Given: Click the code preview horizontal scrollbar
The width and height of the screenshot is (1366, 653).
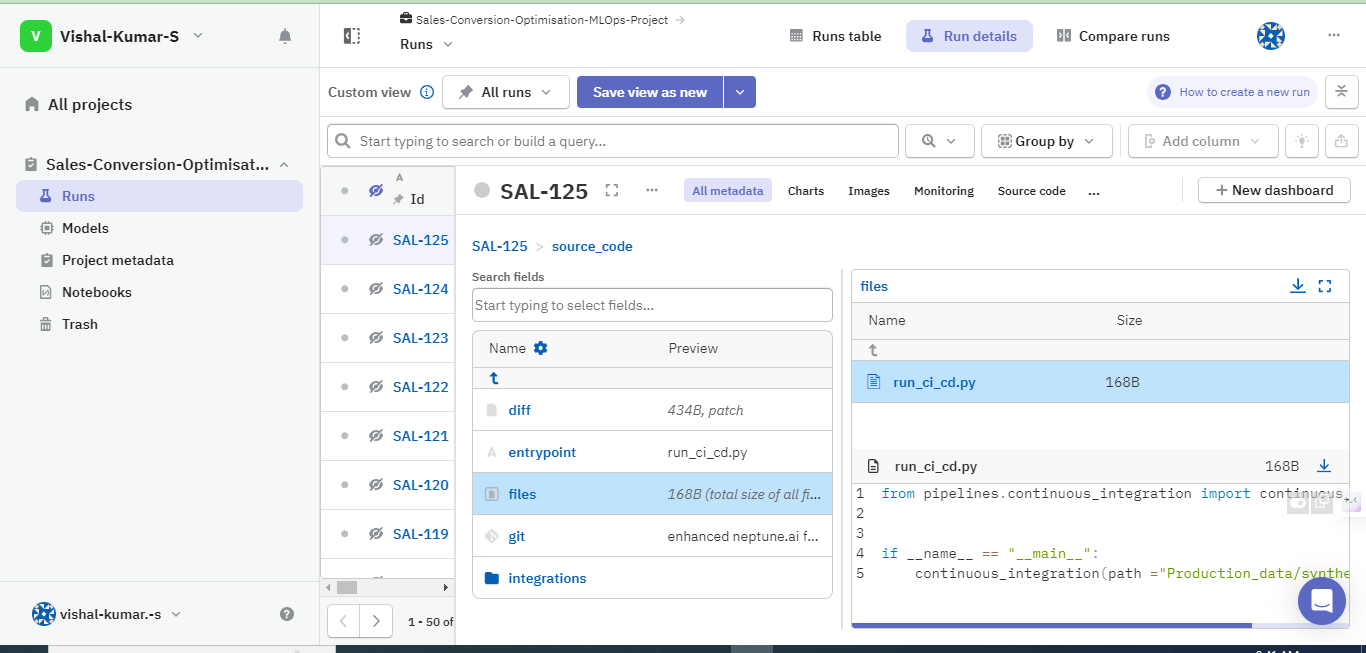Looking at the screenshot, I should tap(1051, 626).
